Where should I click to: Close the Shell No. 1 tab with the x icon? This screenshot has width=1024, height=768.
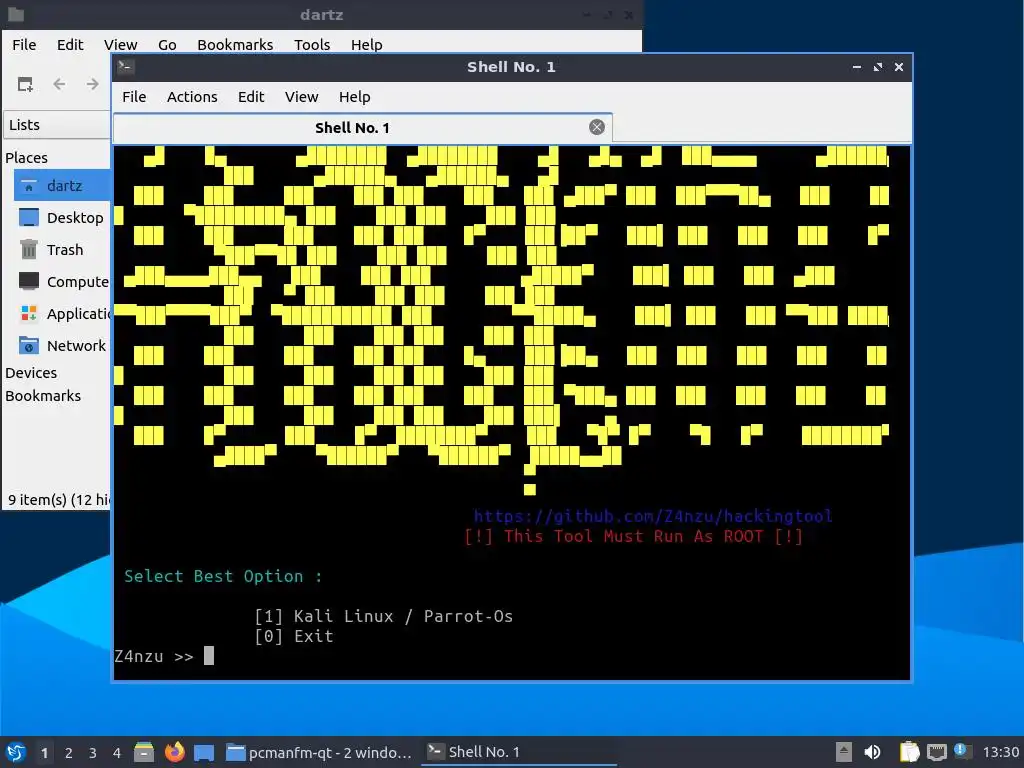click(x=596, y=127)
